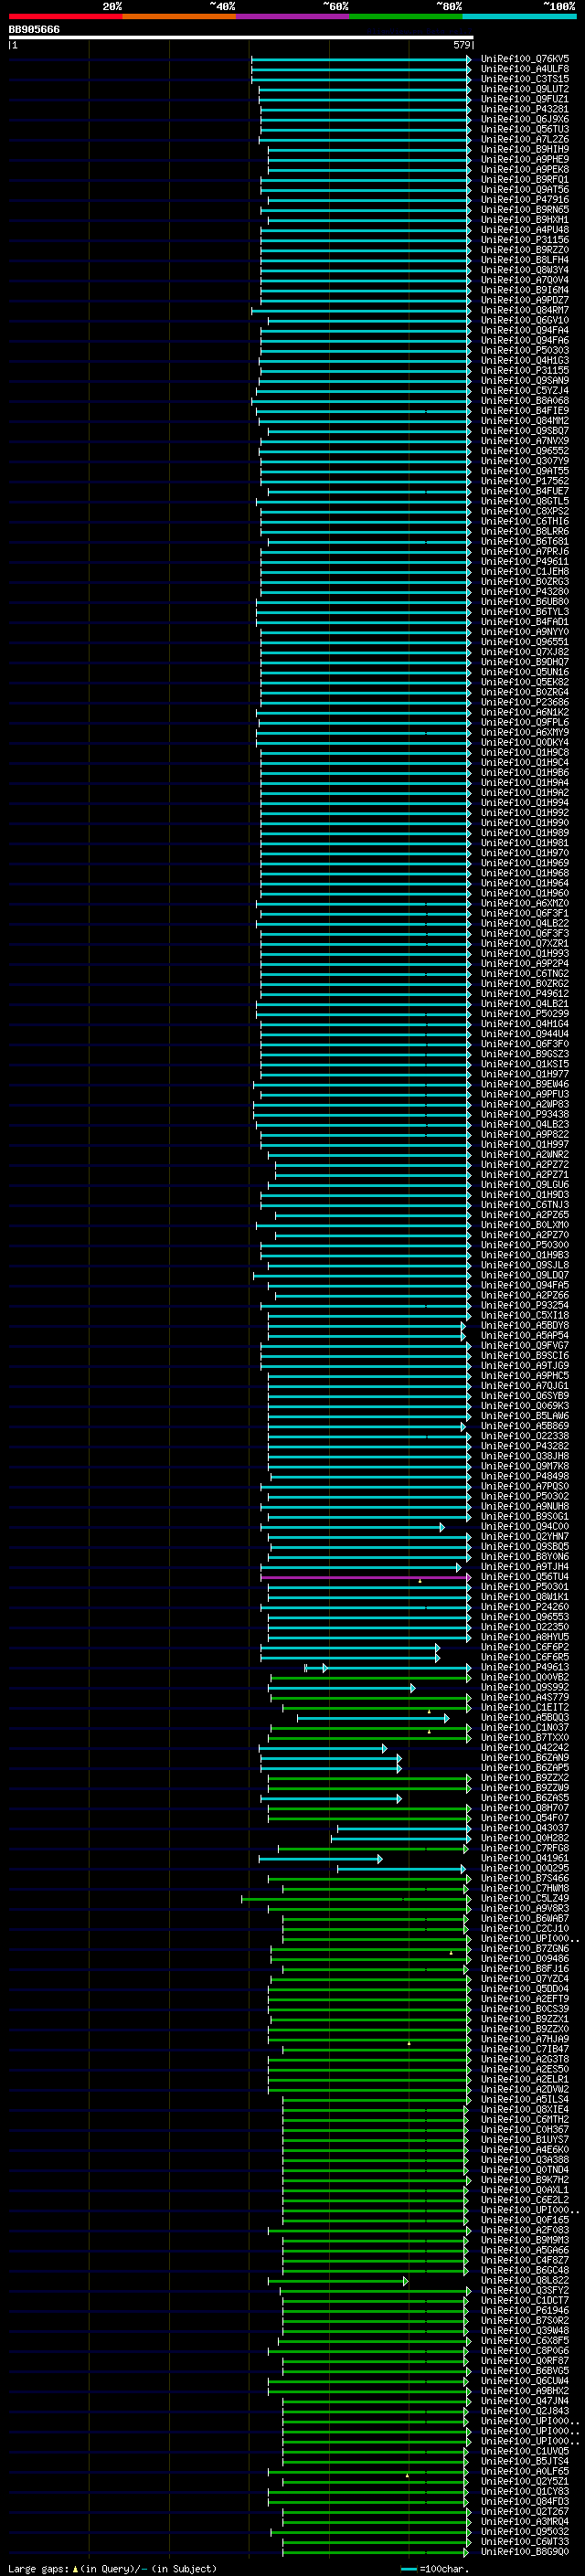The width and height of the screenshot is (585, 2576).
Task: Open hit UniRef100_P49613
Action: [525, 1667]
